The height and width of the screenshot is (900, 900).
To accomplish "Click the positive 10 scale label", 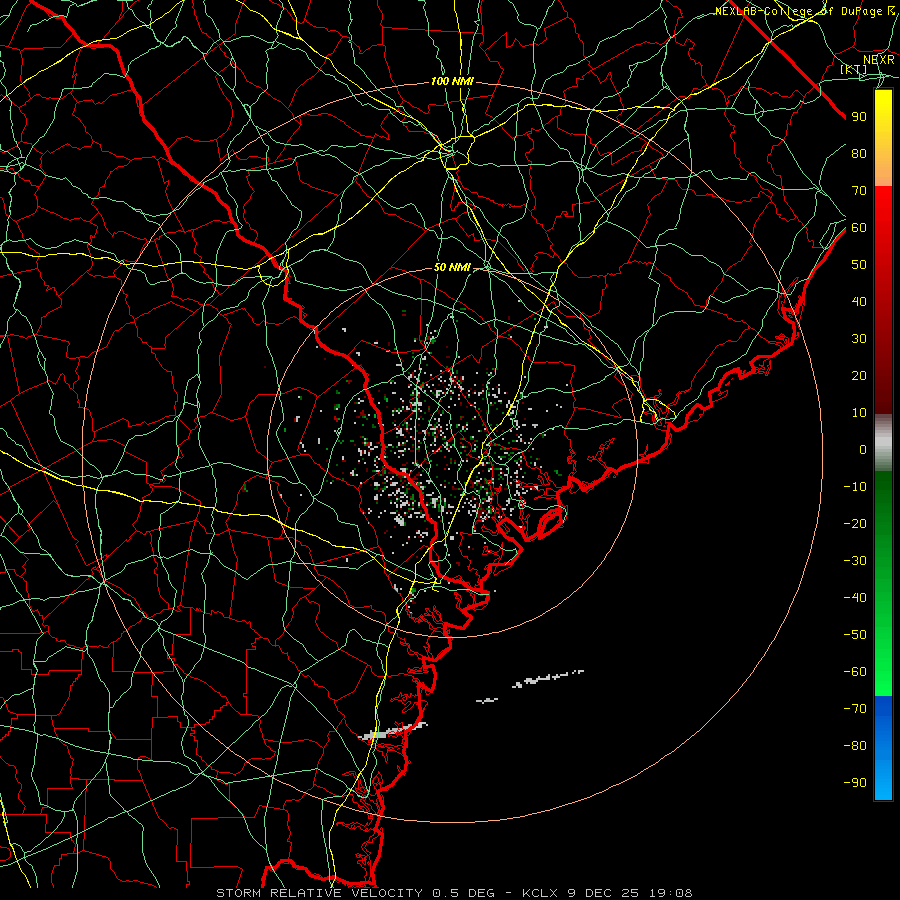I will point(859,413).
